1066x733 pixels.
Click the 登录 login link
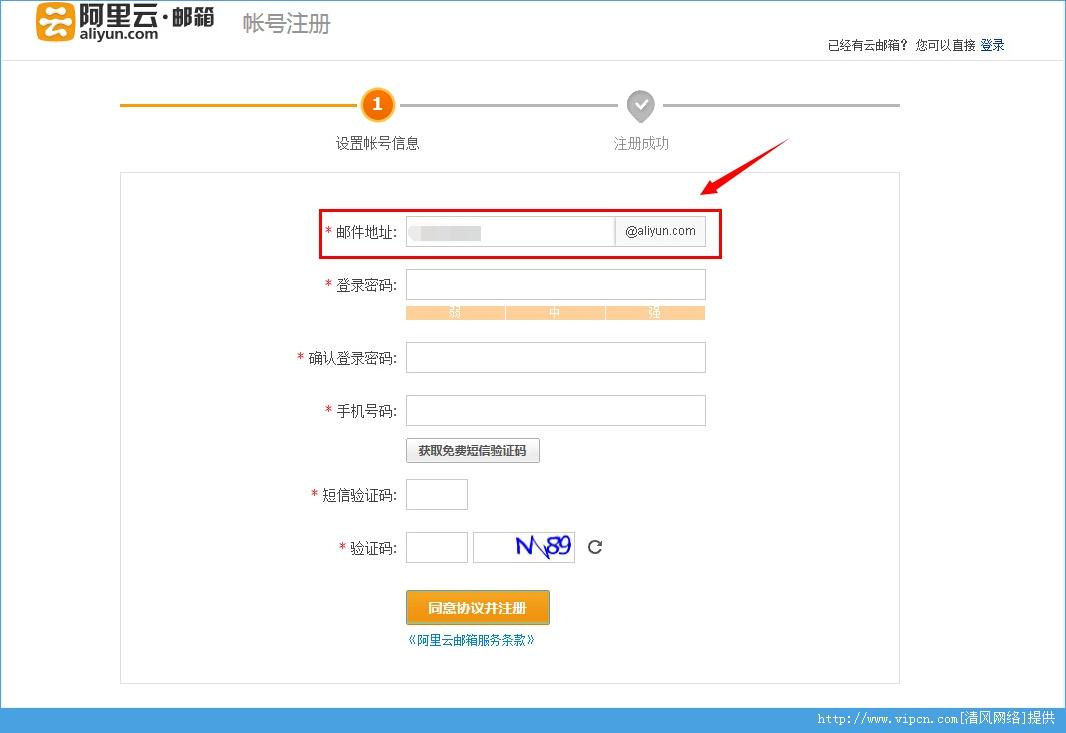(992, 46)
